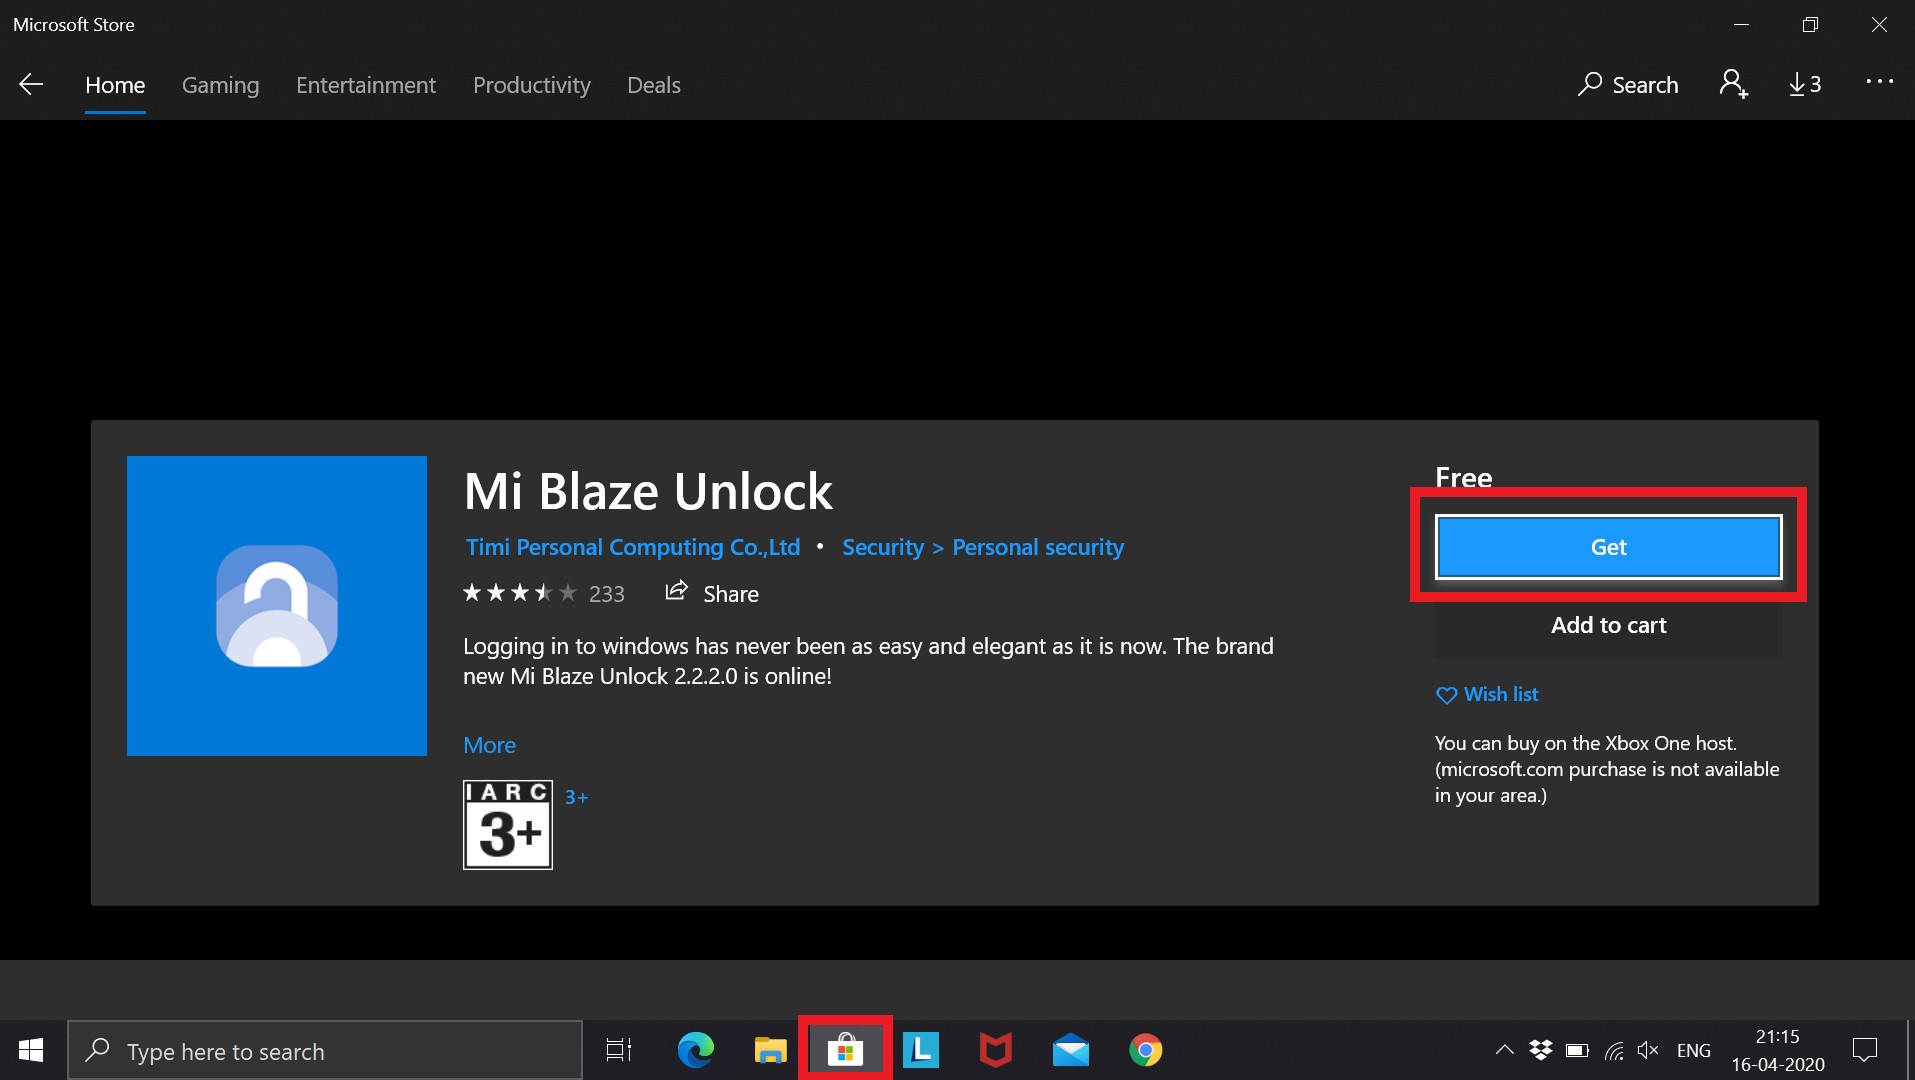Open the See more ellipsis menu
This screenshot has height=1080, width=1915.
(1881, 85)
